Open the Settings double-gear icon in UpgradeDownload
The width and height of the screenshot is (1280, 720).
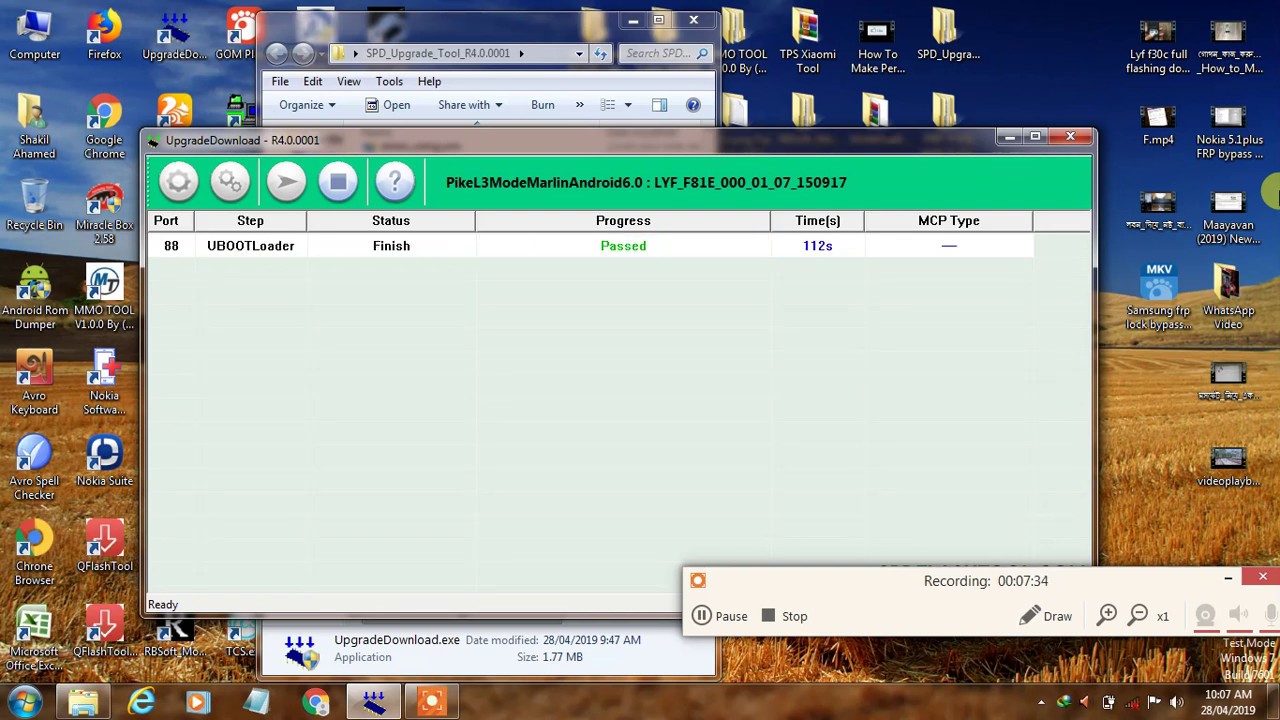click(230, 182)
